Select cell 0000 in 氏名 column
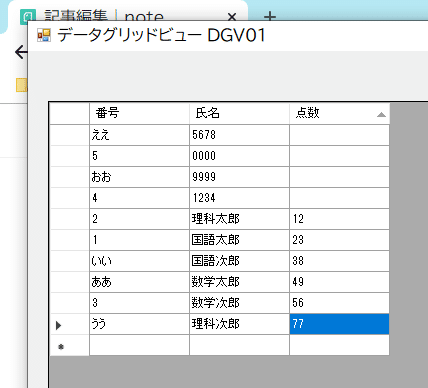Image resolution: width=428 pixels, height=388 pixels. click(x=239, y=156)
